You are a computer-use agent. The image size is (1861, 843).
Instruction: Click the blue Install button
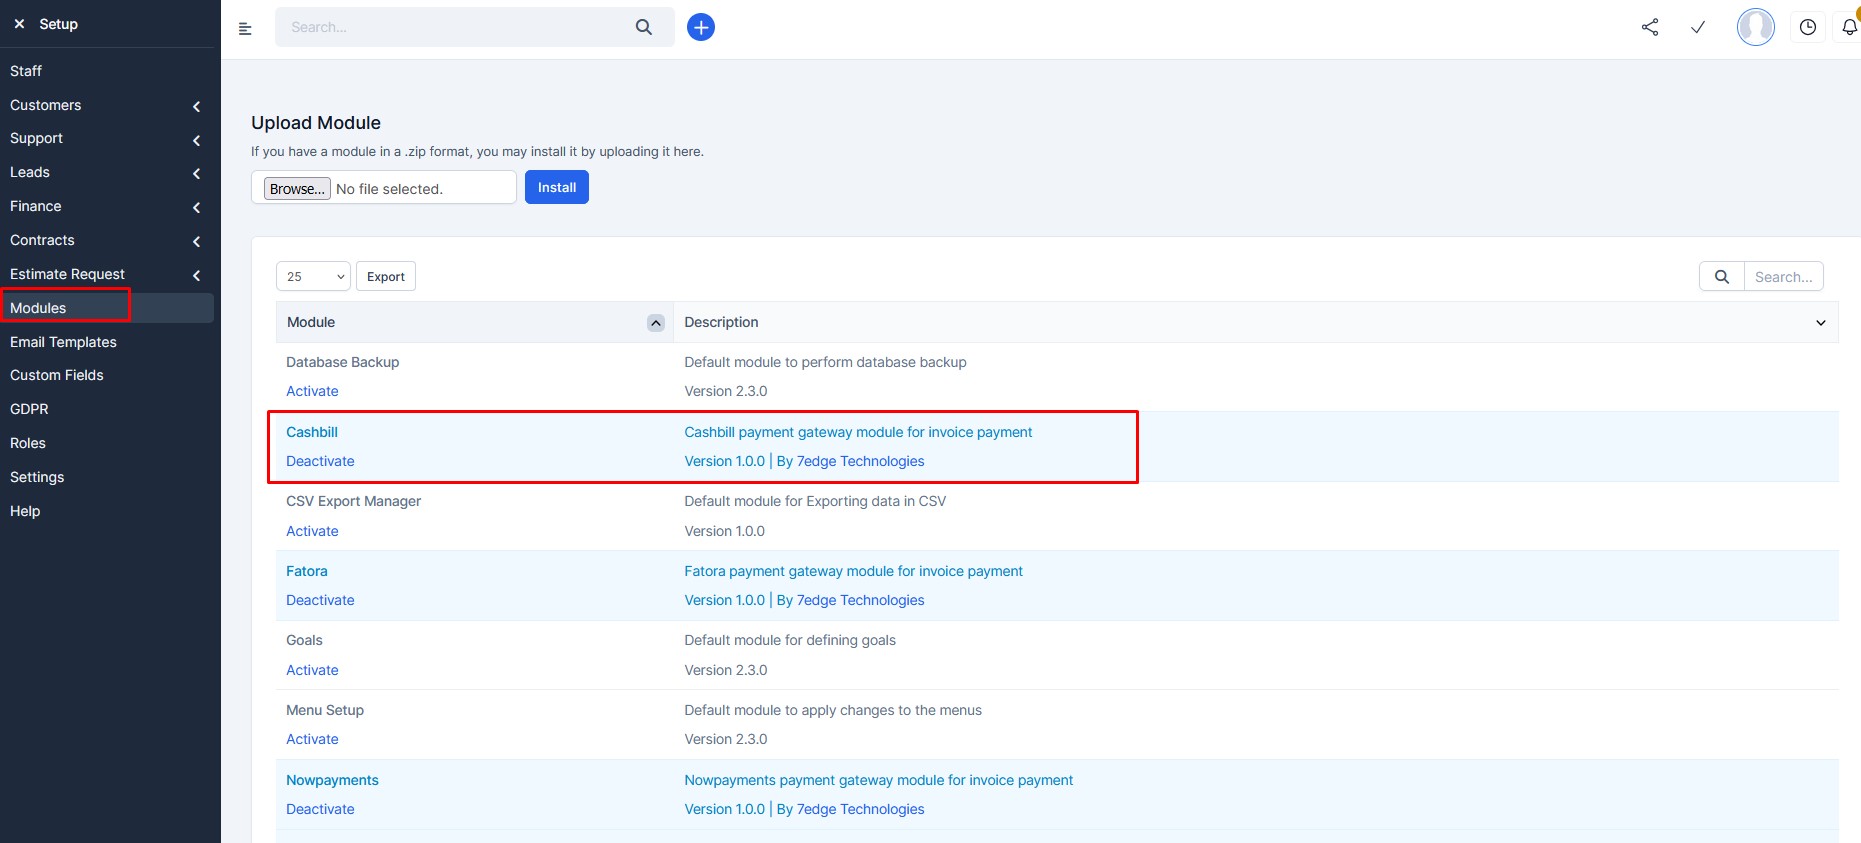point(557,187)
